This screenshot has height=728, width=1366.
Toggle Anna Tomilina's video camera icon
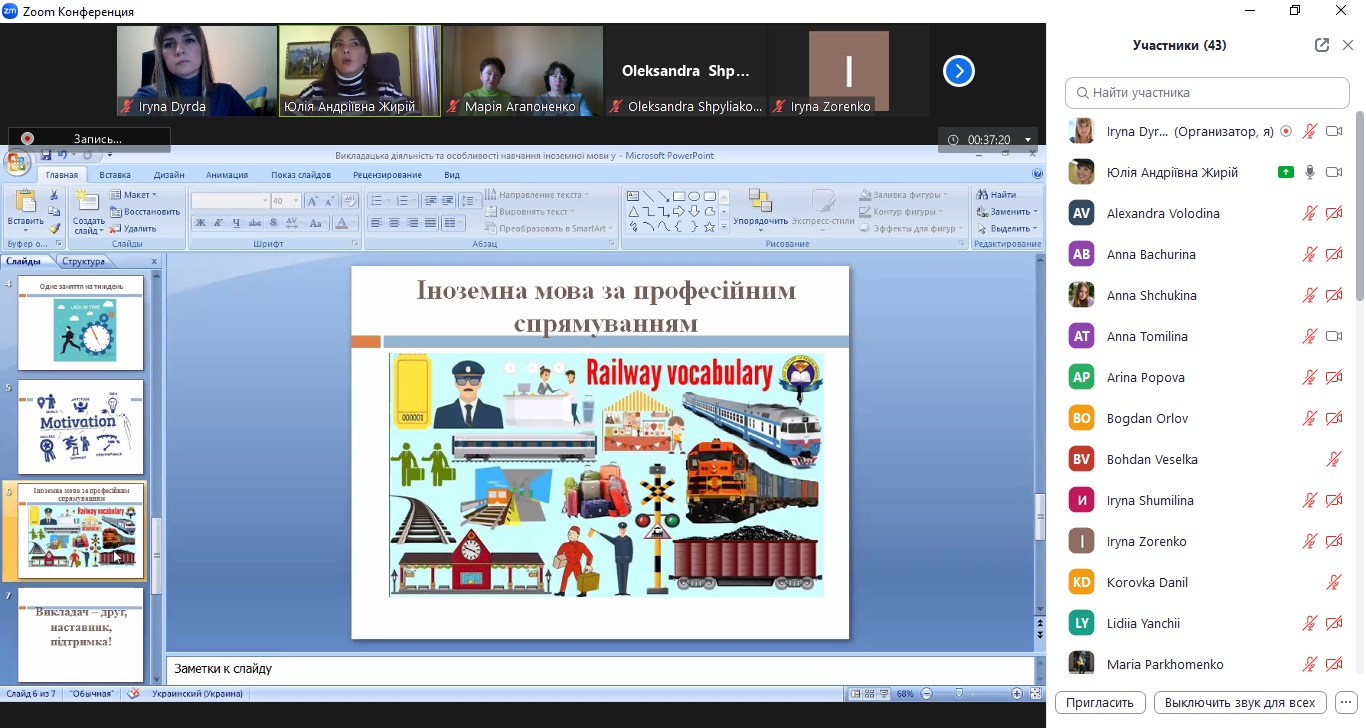tap(1333, 336)
